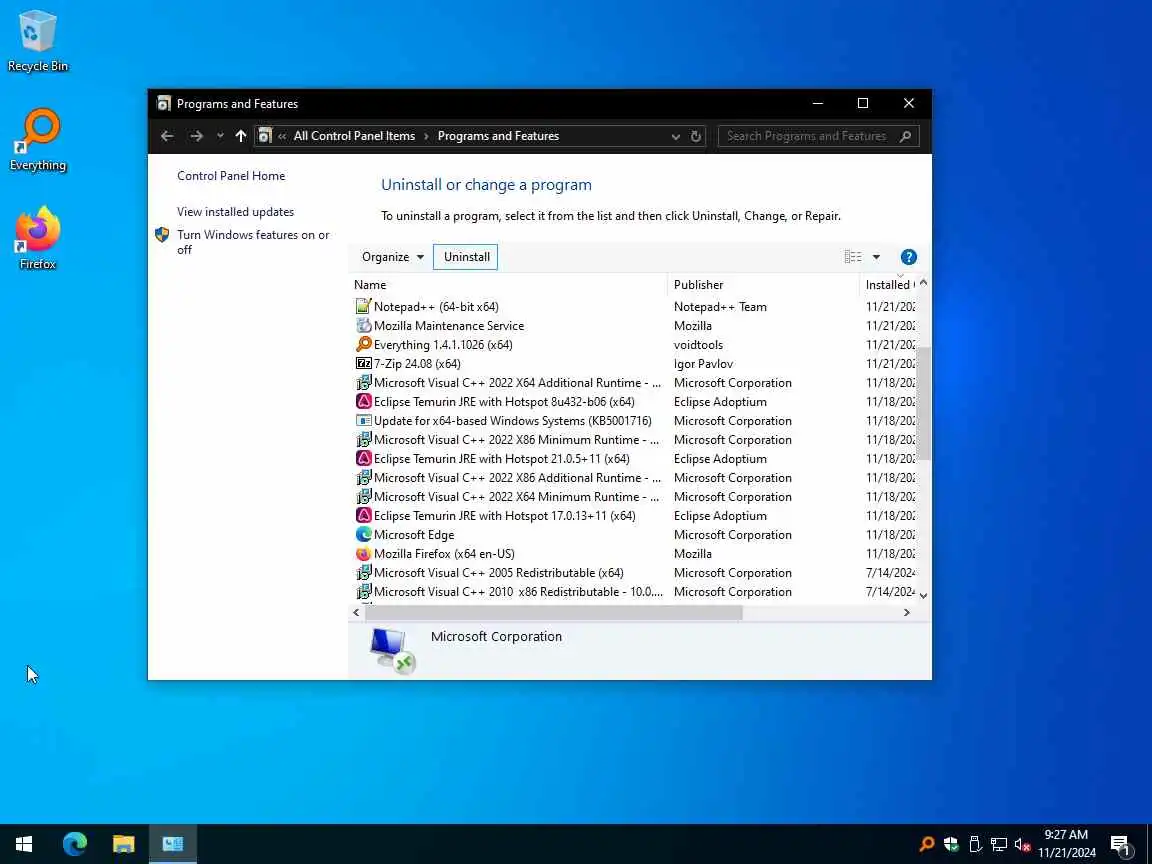Click Programs and Features breadcrumb
Viewport: 1152px width, 864px height.
tap(498, 136)
